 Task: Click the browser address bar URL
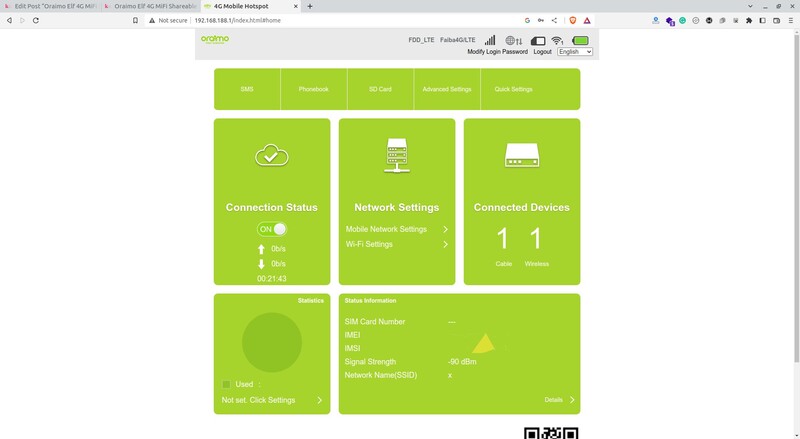coord(237,20)
